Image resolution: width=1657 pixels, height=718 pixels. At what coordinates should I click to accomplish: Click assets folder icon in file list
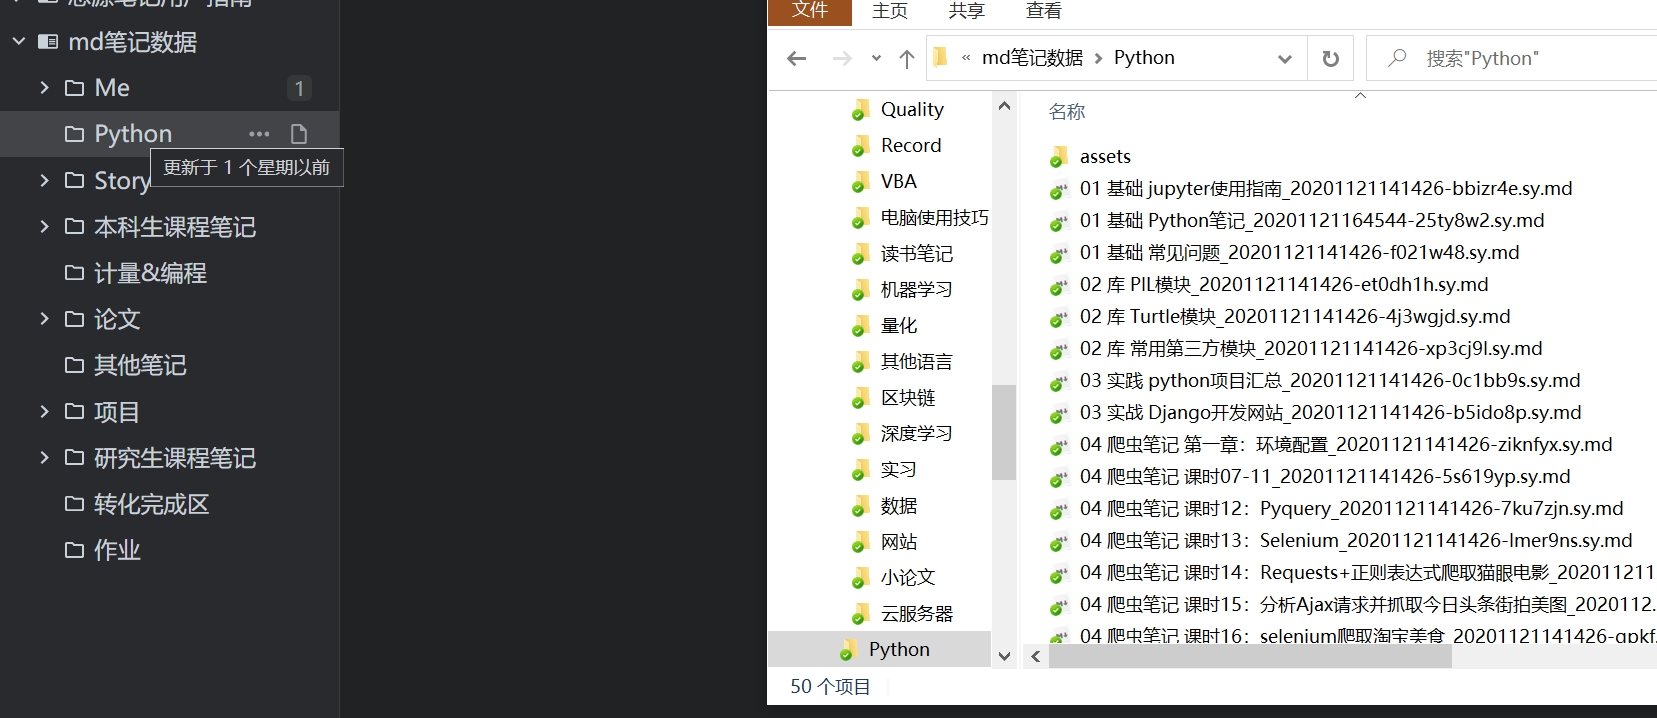click(x=1059, y=157)
